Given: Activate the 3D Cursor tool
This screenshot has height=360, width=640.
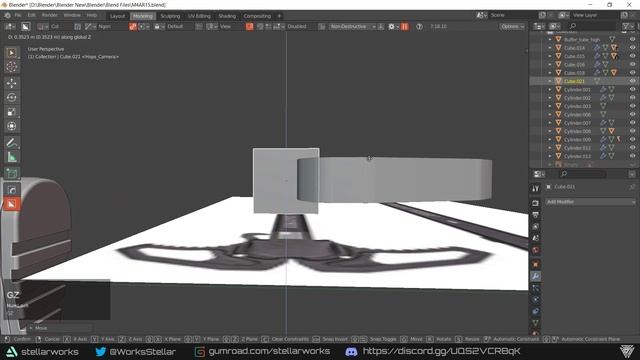Looking at the screenshot, I should click(11, 67).
